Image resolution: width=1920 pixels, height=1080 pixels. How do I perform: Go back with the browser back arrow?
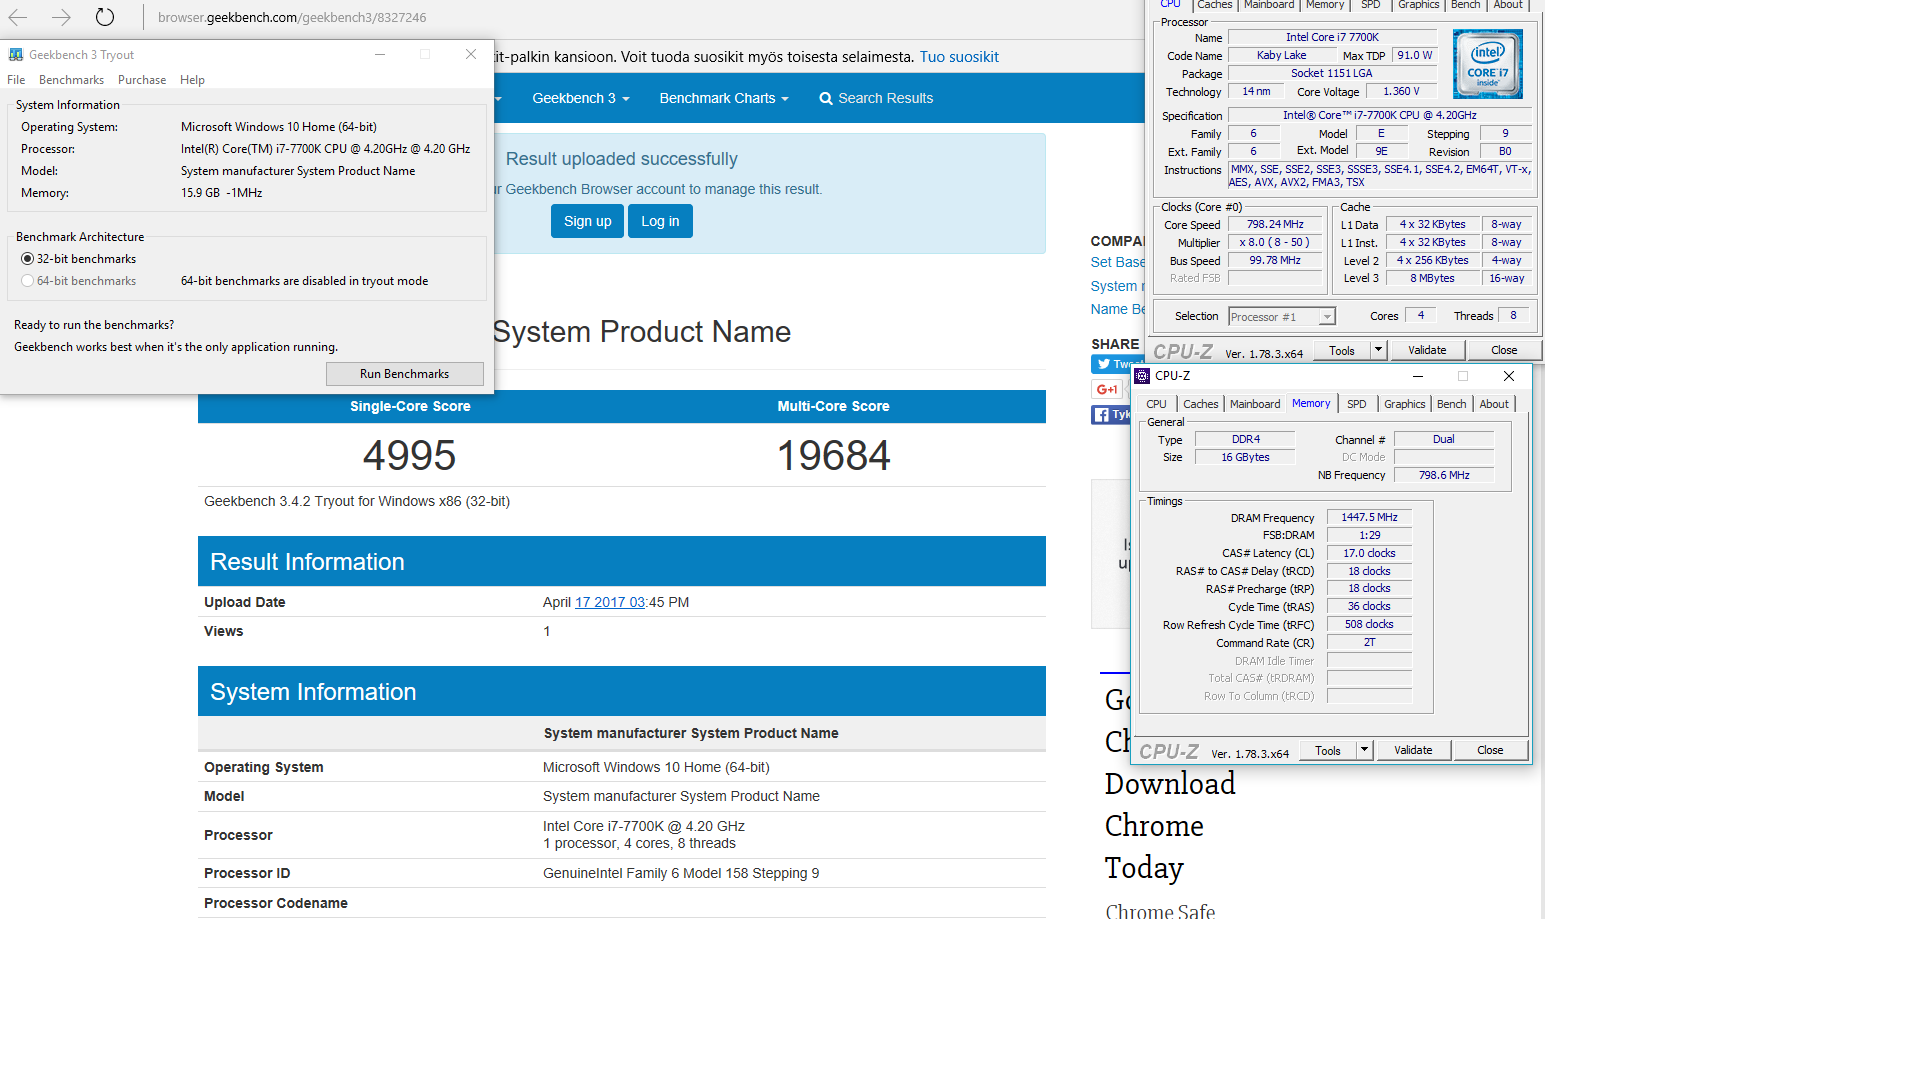pyautogui.click(x=18, y=17)
